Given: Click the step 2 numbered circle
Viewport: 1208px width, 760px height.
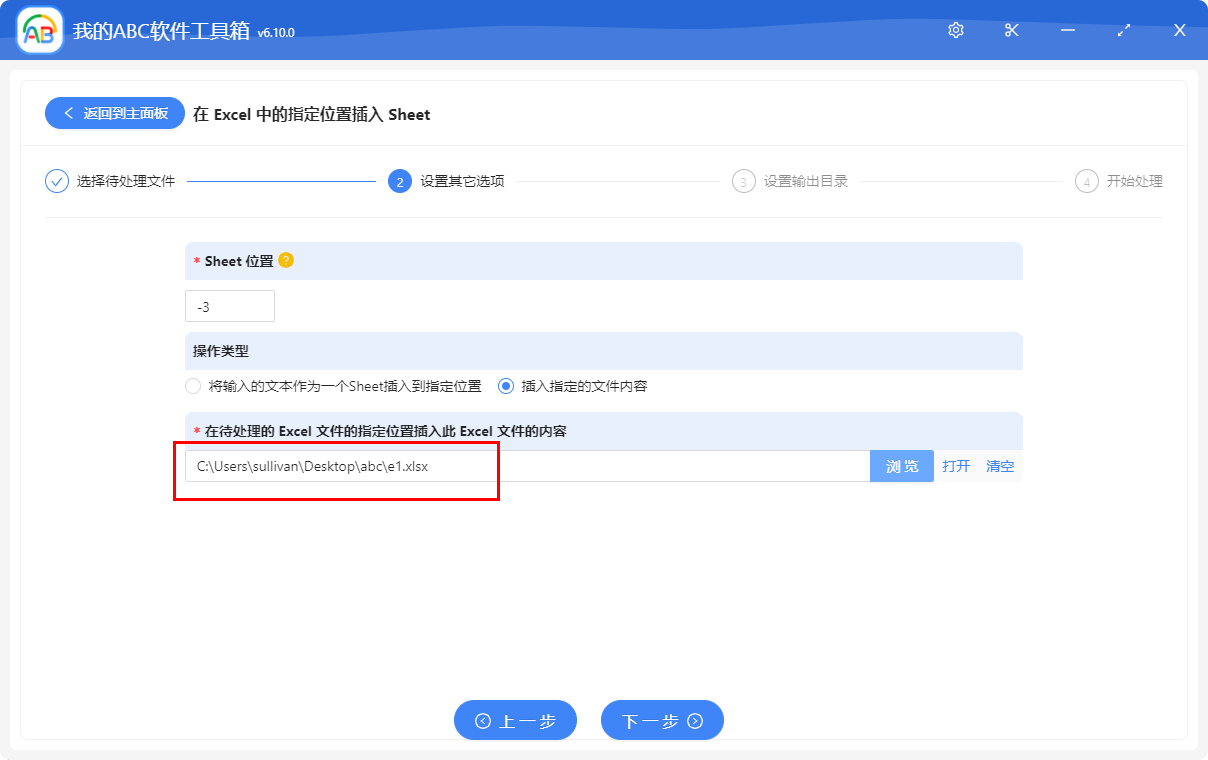Looking at the screenshot, I should pos(400,181).
